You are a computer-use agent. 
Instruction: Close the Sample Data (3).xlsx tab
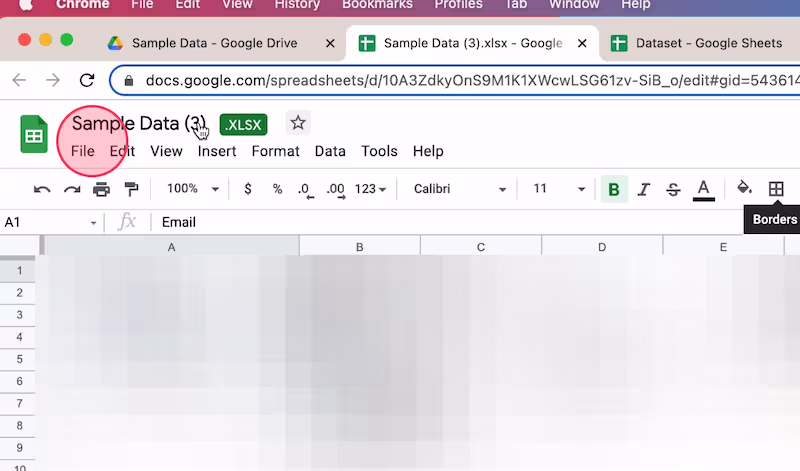tap(582, 43)
